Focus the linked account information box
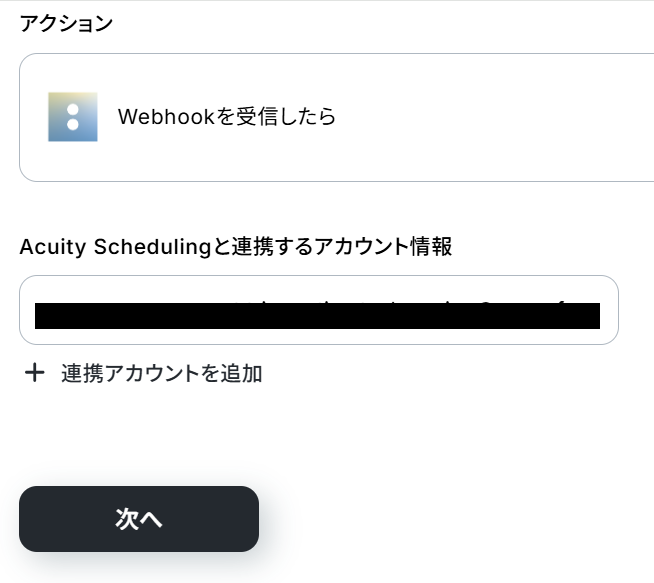 pyautogui.click(x=318, y=310)
